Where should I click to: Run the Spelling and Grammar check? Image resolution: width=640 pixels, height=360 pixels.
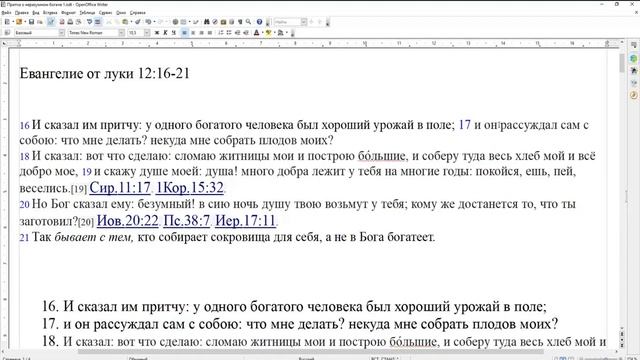point(89,22)
